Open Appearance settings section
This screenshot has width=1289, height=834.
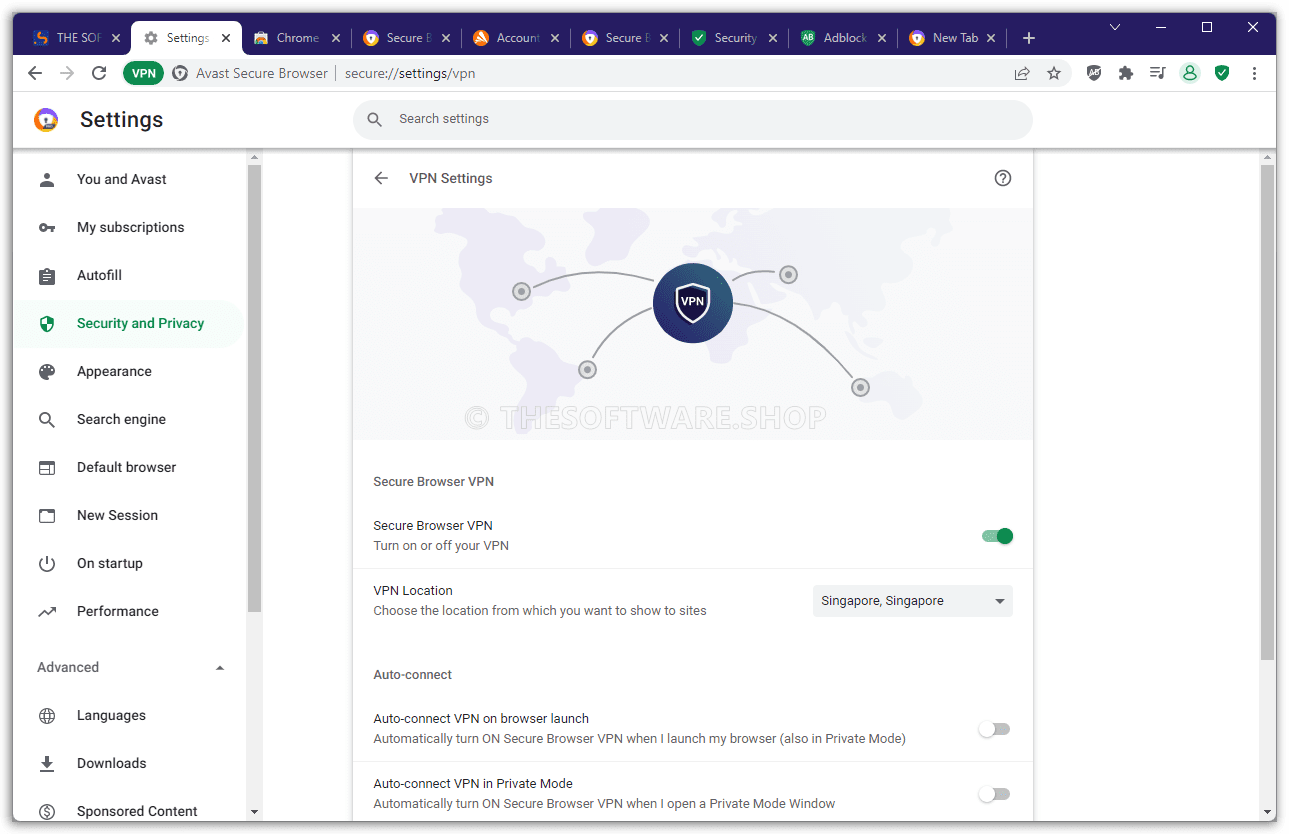point(128,371)
